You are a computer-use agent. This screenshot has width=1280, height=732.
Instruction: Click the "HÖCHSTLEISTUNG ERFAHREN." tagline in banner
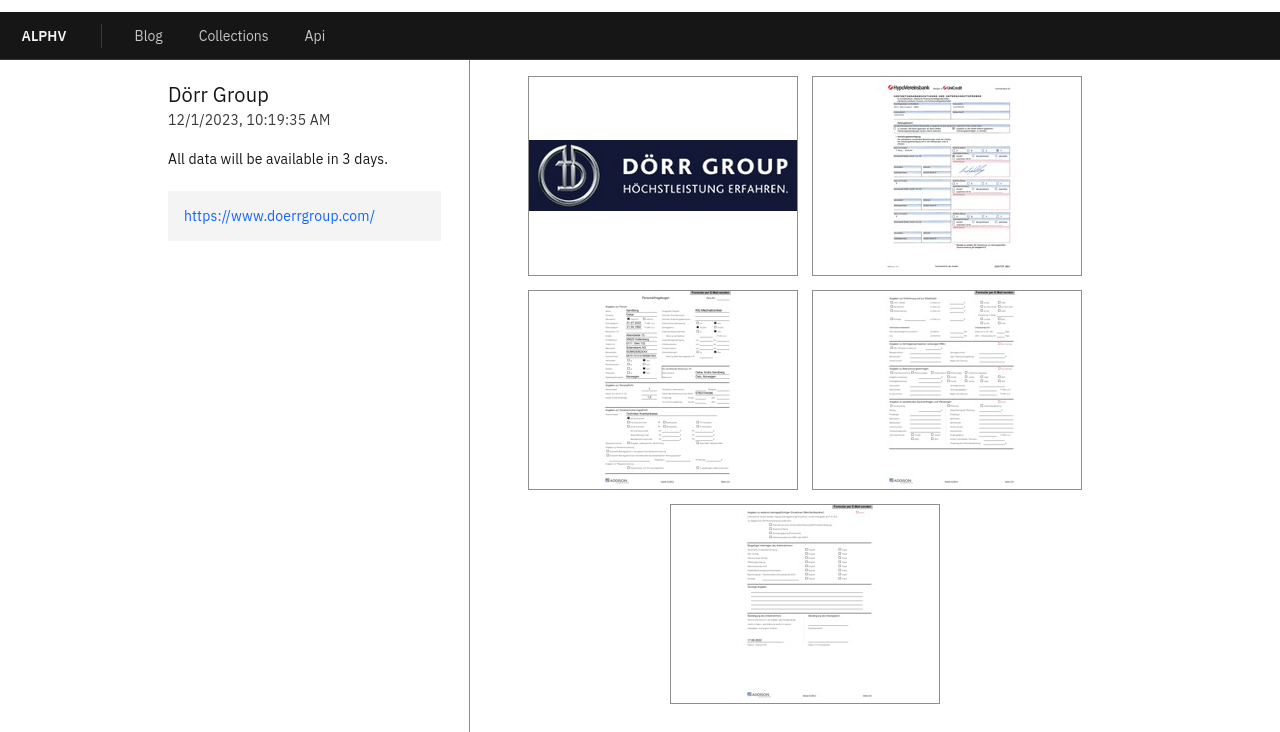point(705,188)
